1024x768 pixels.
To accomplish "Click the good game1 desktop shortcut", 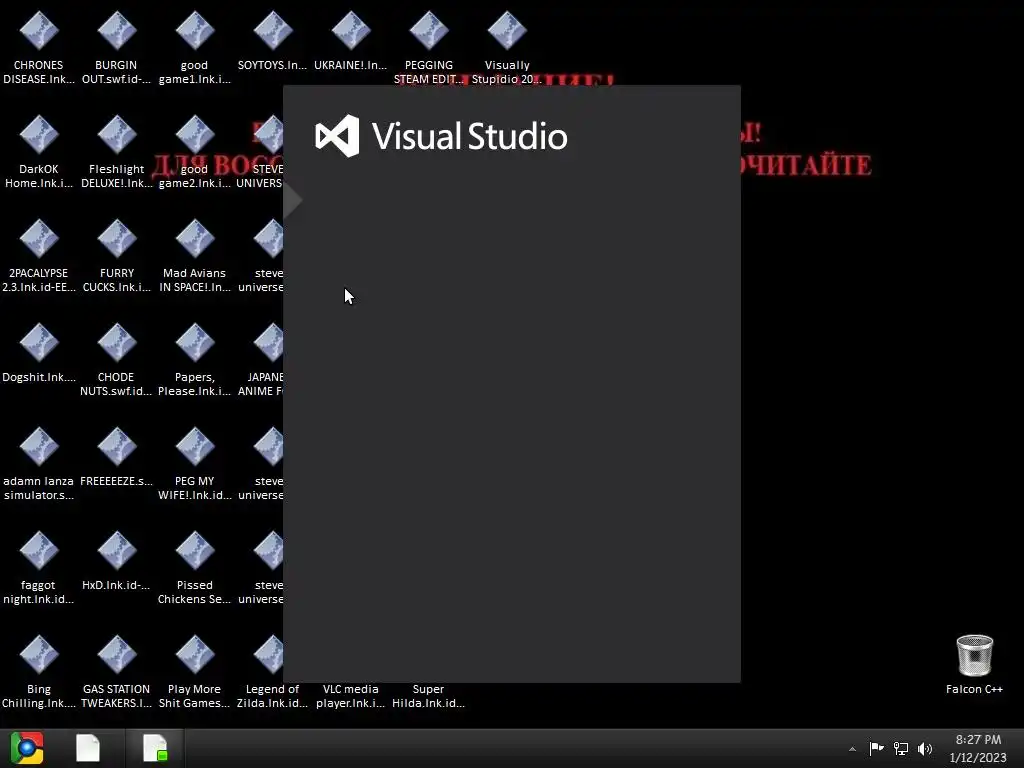I will (195, 48).
